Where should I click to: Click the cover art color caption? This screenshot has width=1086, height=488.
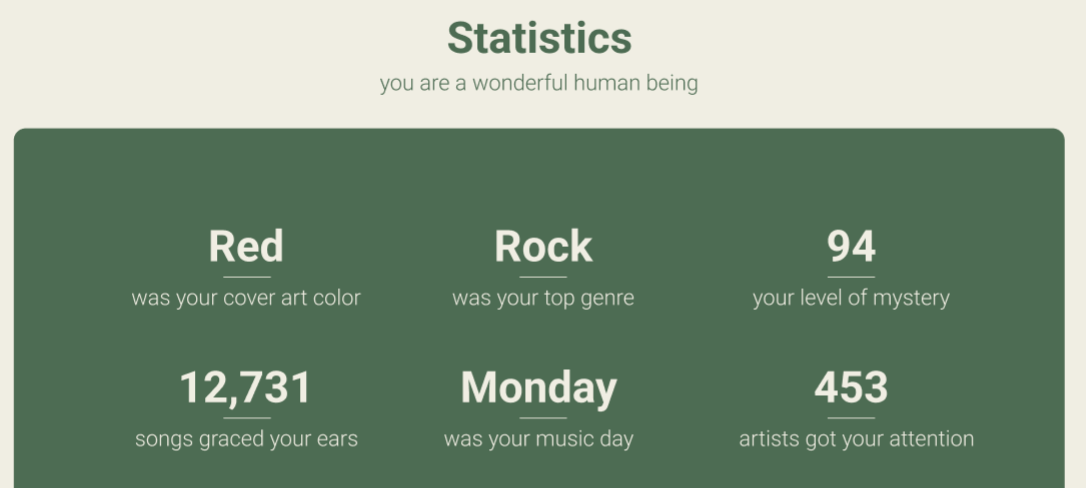pos(246,298)
